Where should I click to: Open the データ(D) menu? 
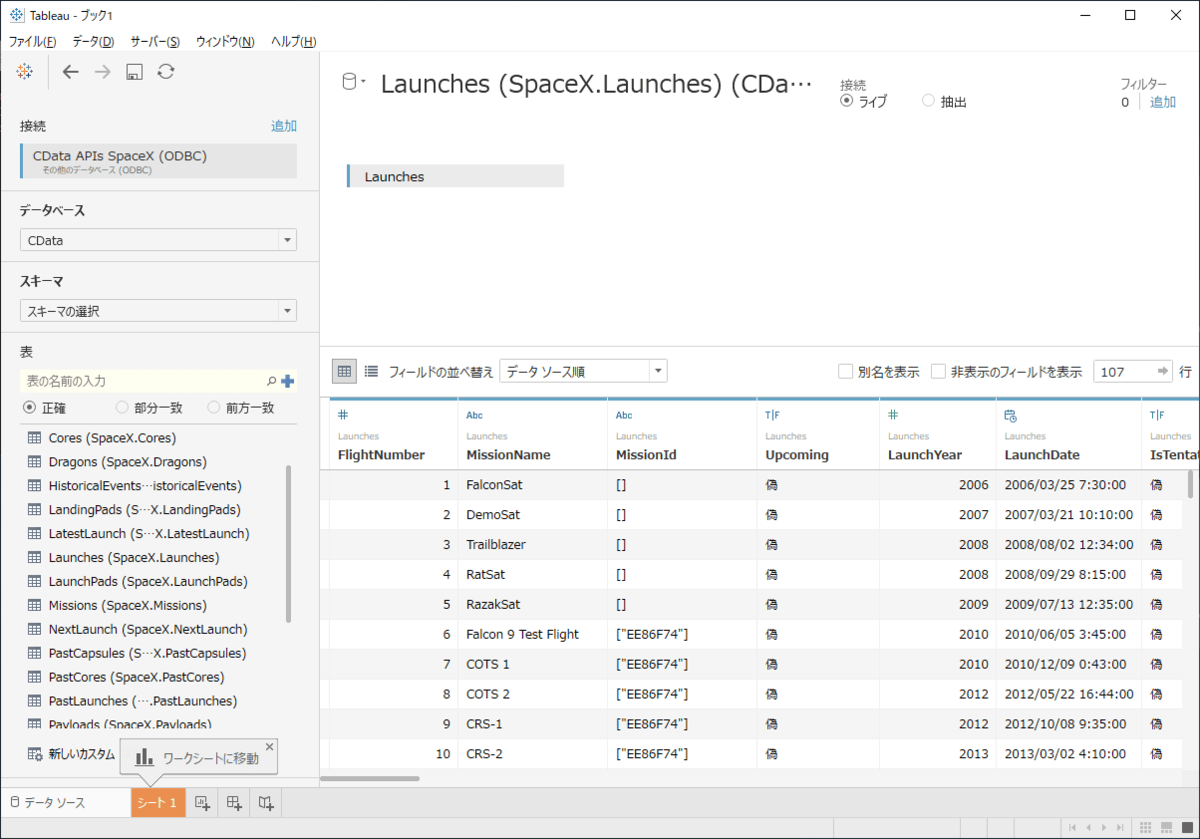(93, 41)
